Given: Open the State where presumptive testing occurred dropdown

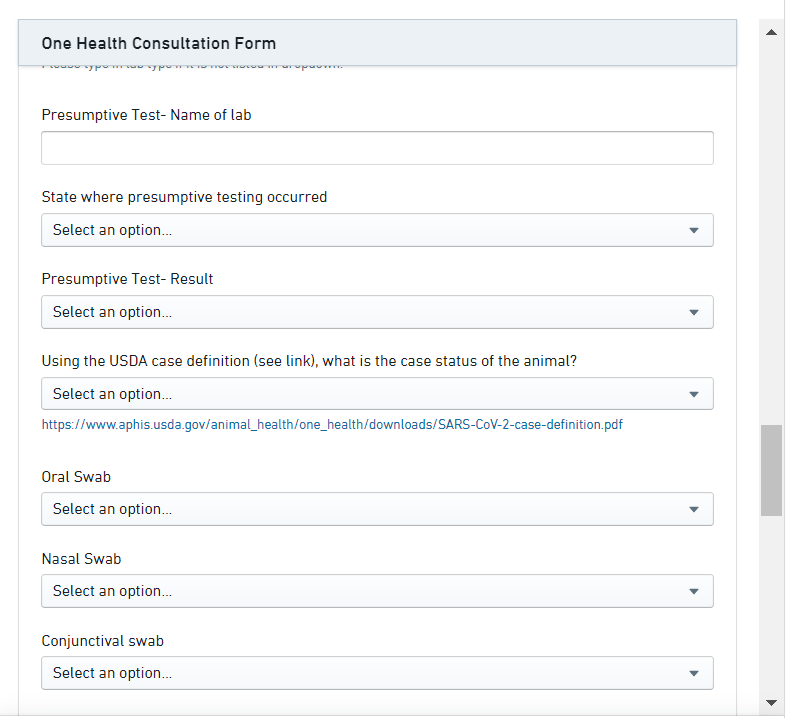Looking at the screenshot, I should (x=377, y=230).
